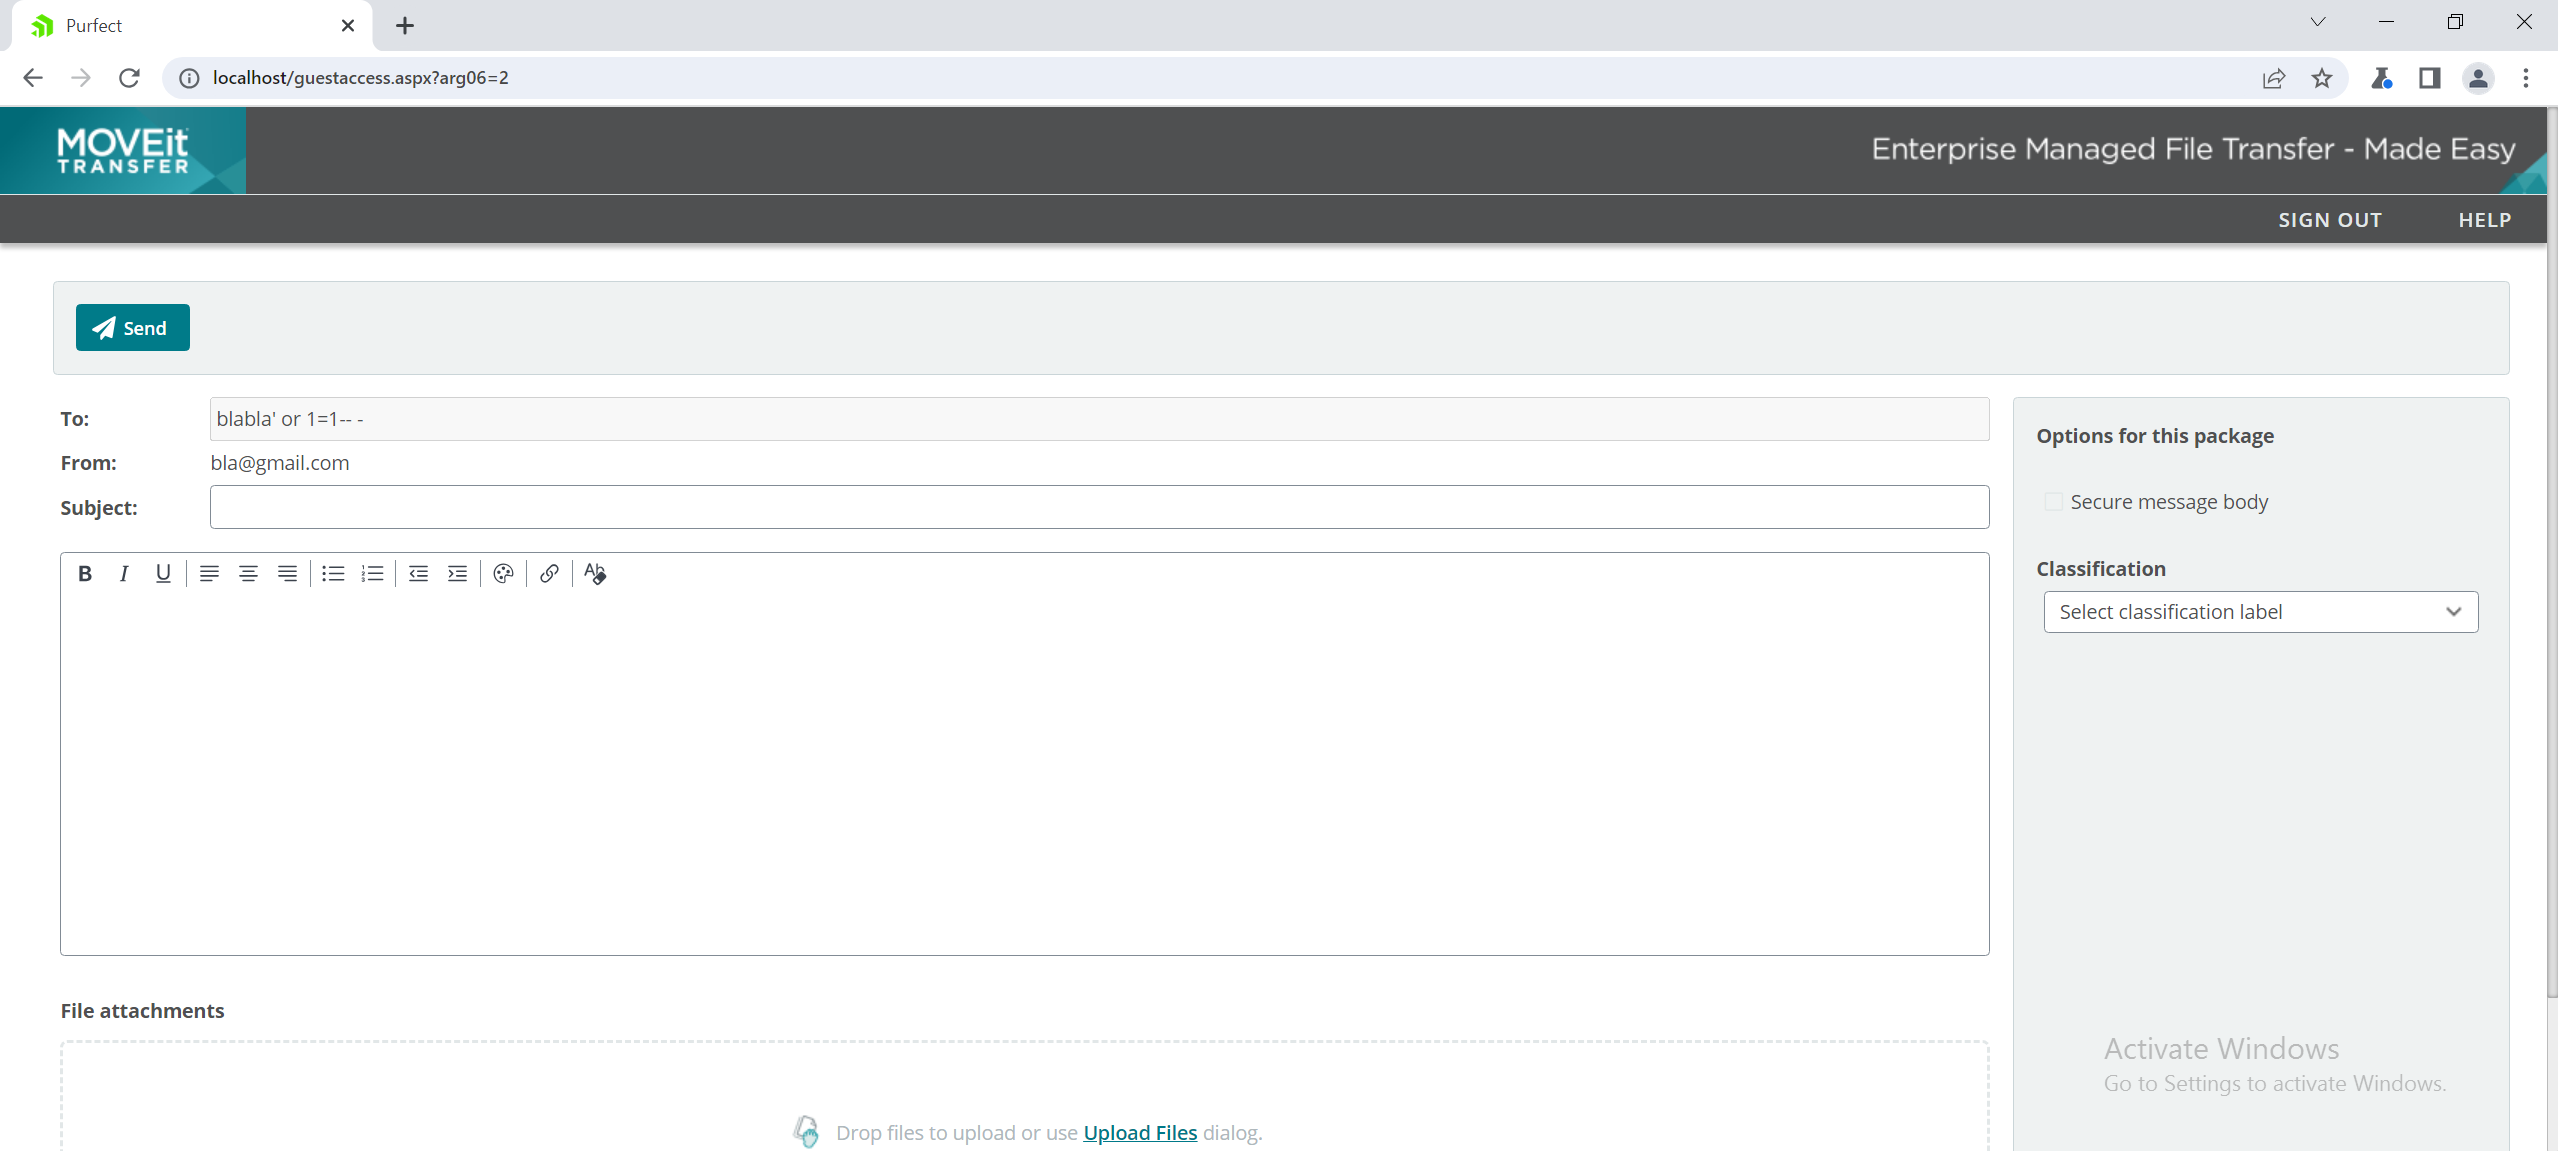Decrease indent of the paragraph
The height and width of the screenshot is (1151, 2558).
[x=418, y=573]
